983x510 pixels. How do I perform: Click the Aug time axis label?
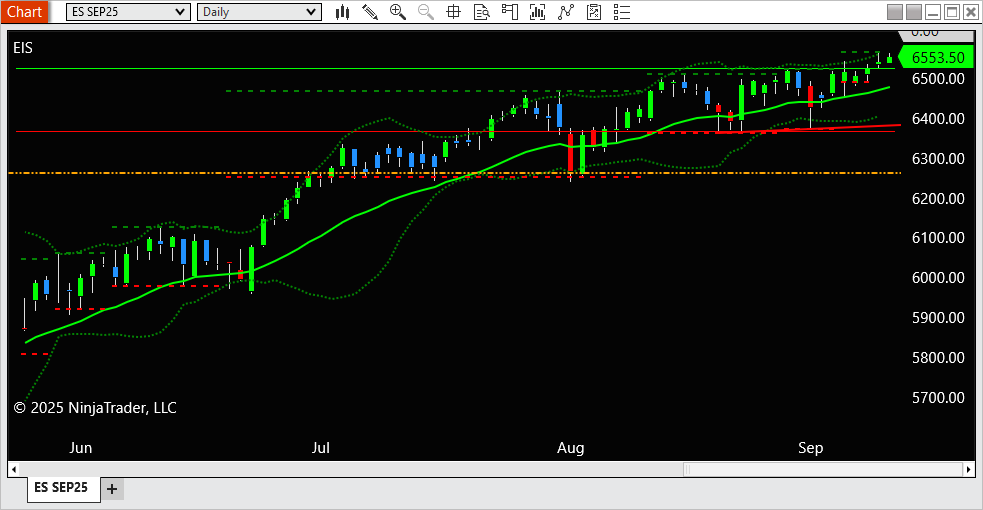pos(570,448)
